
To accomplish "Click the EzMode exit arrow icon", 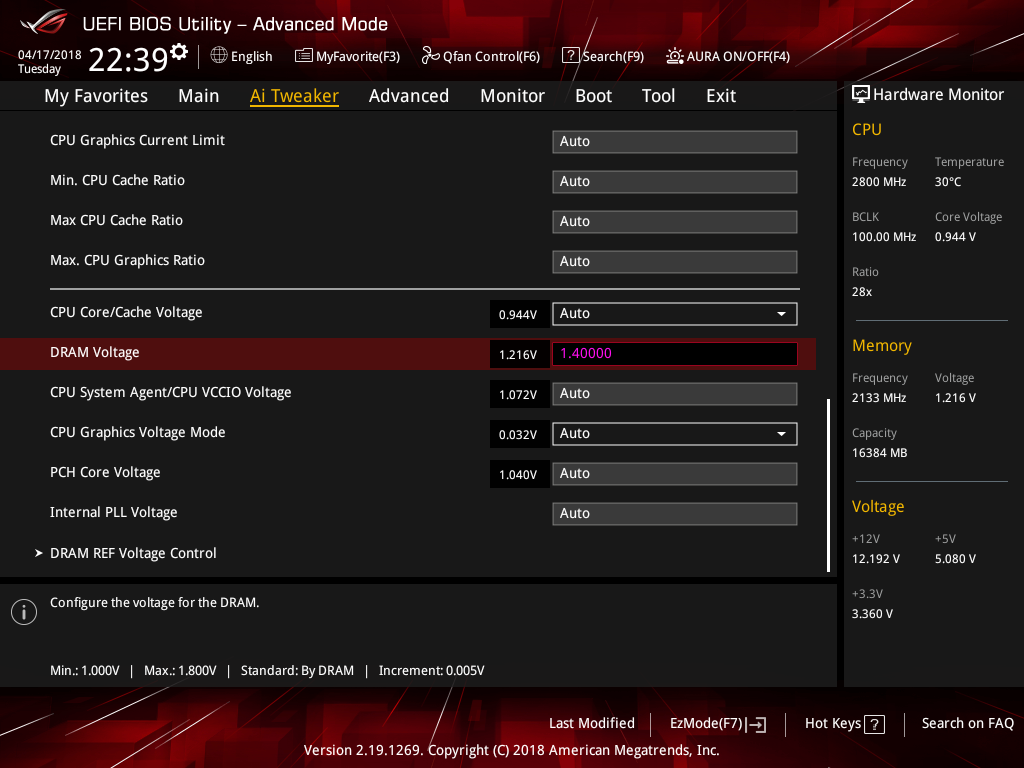I will click(x=756, y=724).
